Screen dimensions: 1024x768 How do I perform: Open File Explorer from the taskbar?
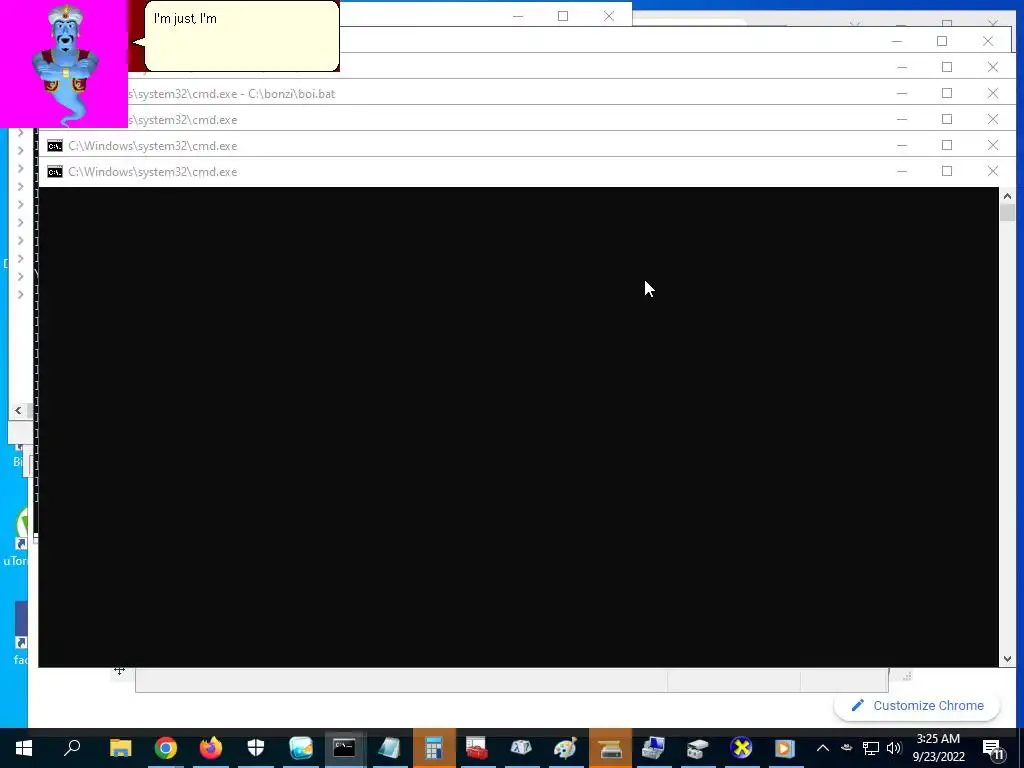pyautogui.click(x=120, y=748)
